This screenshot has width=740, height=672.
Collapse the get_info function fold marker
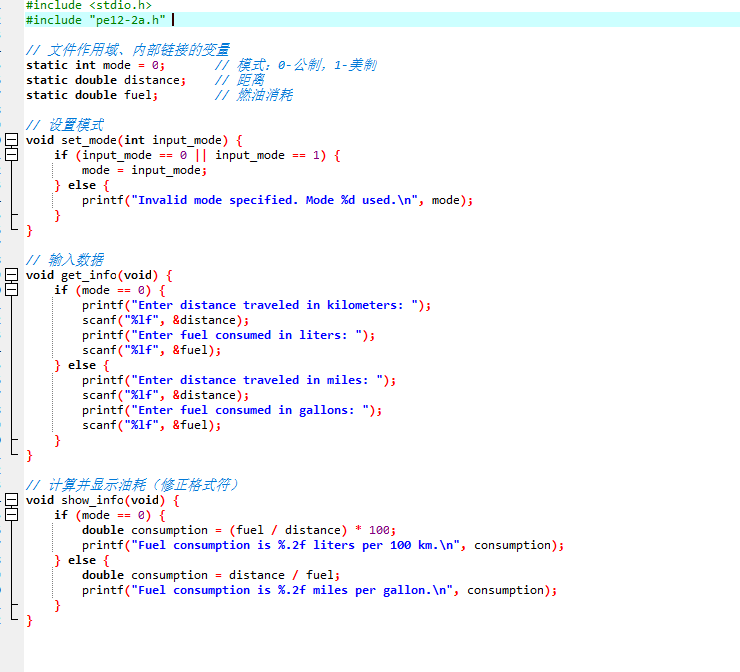[11, 274]
